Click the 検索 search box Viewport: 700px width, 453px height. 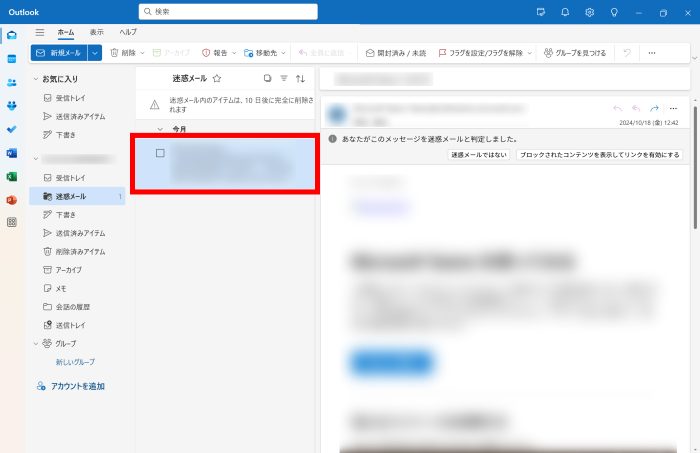pos(228,12)
